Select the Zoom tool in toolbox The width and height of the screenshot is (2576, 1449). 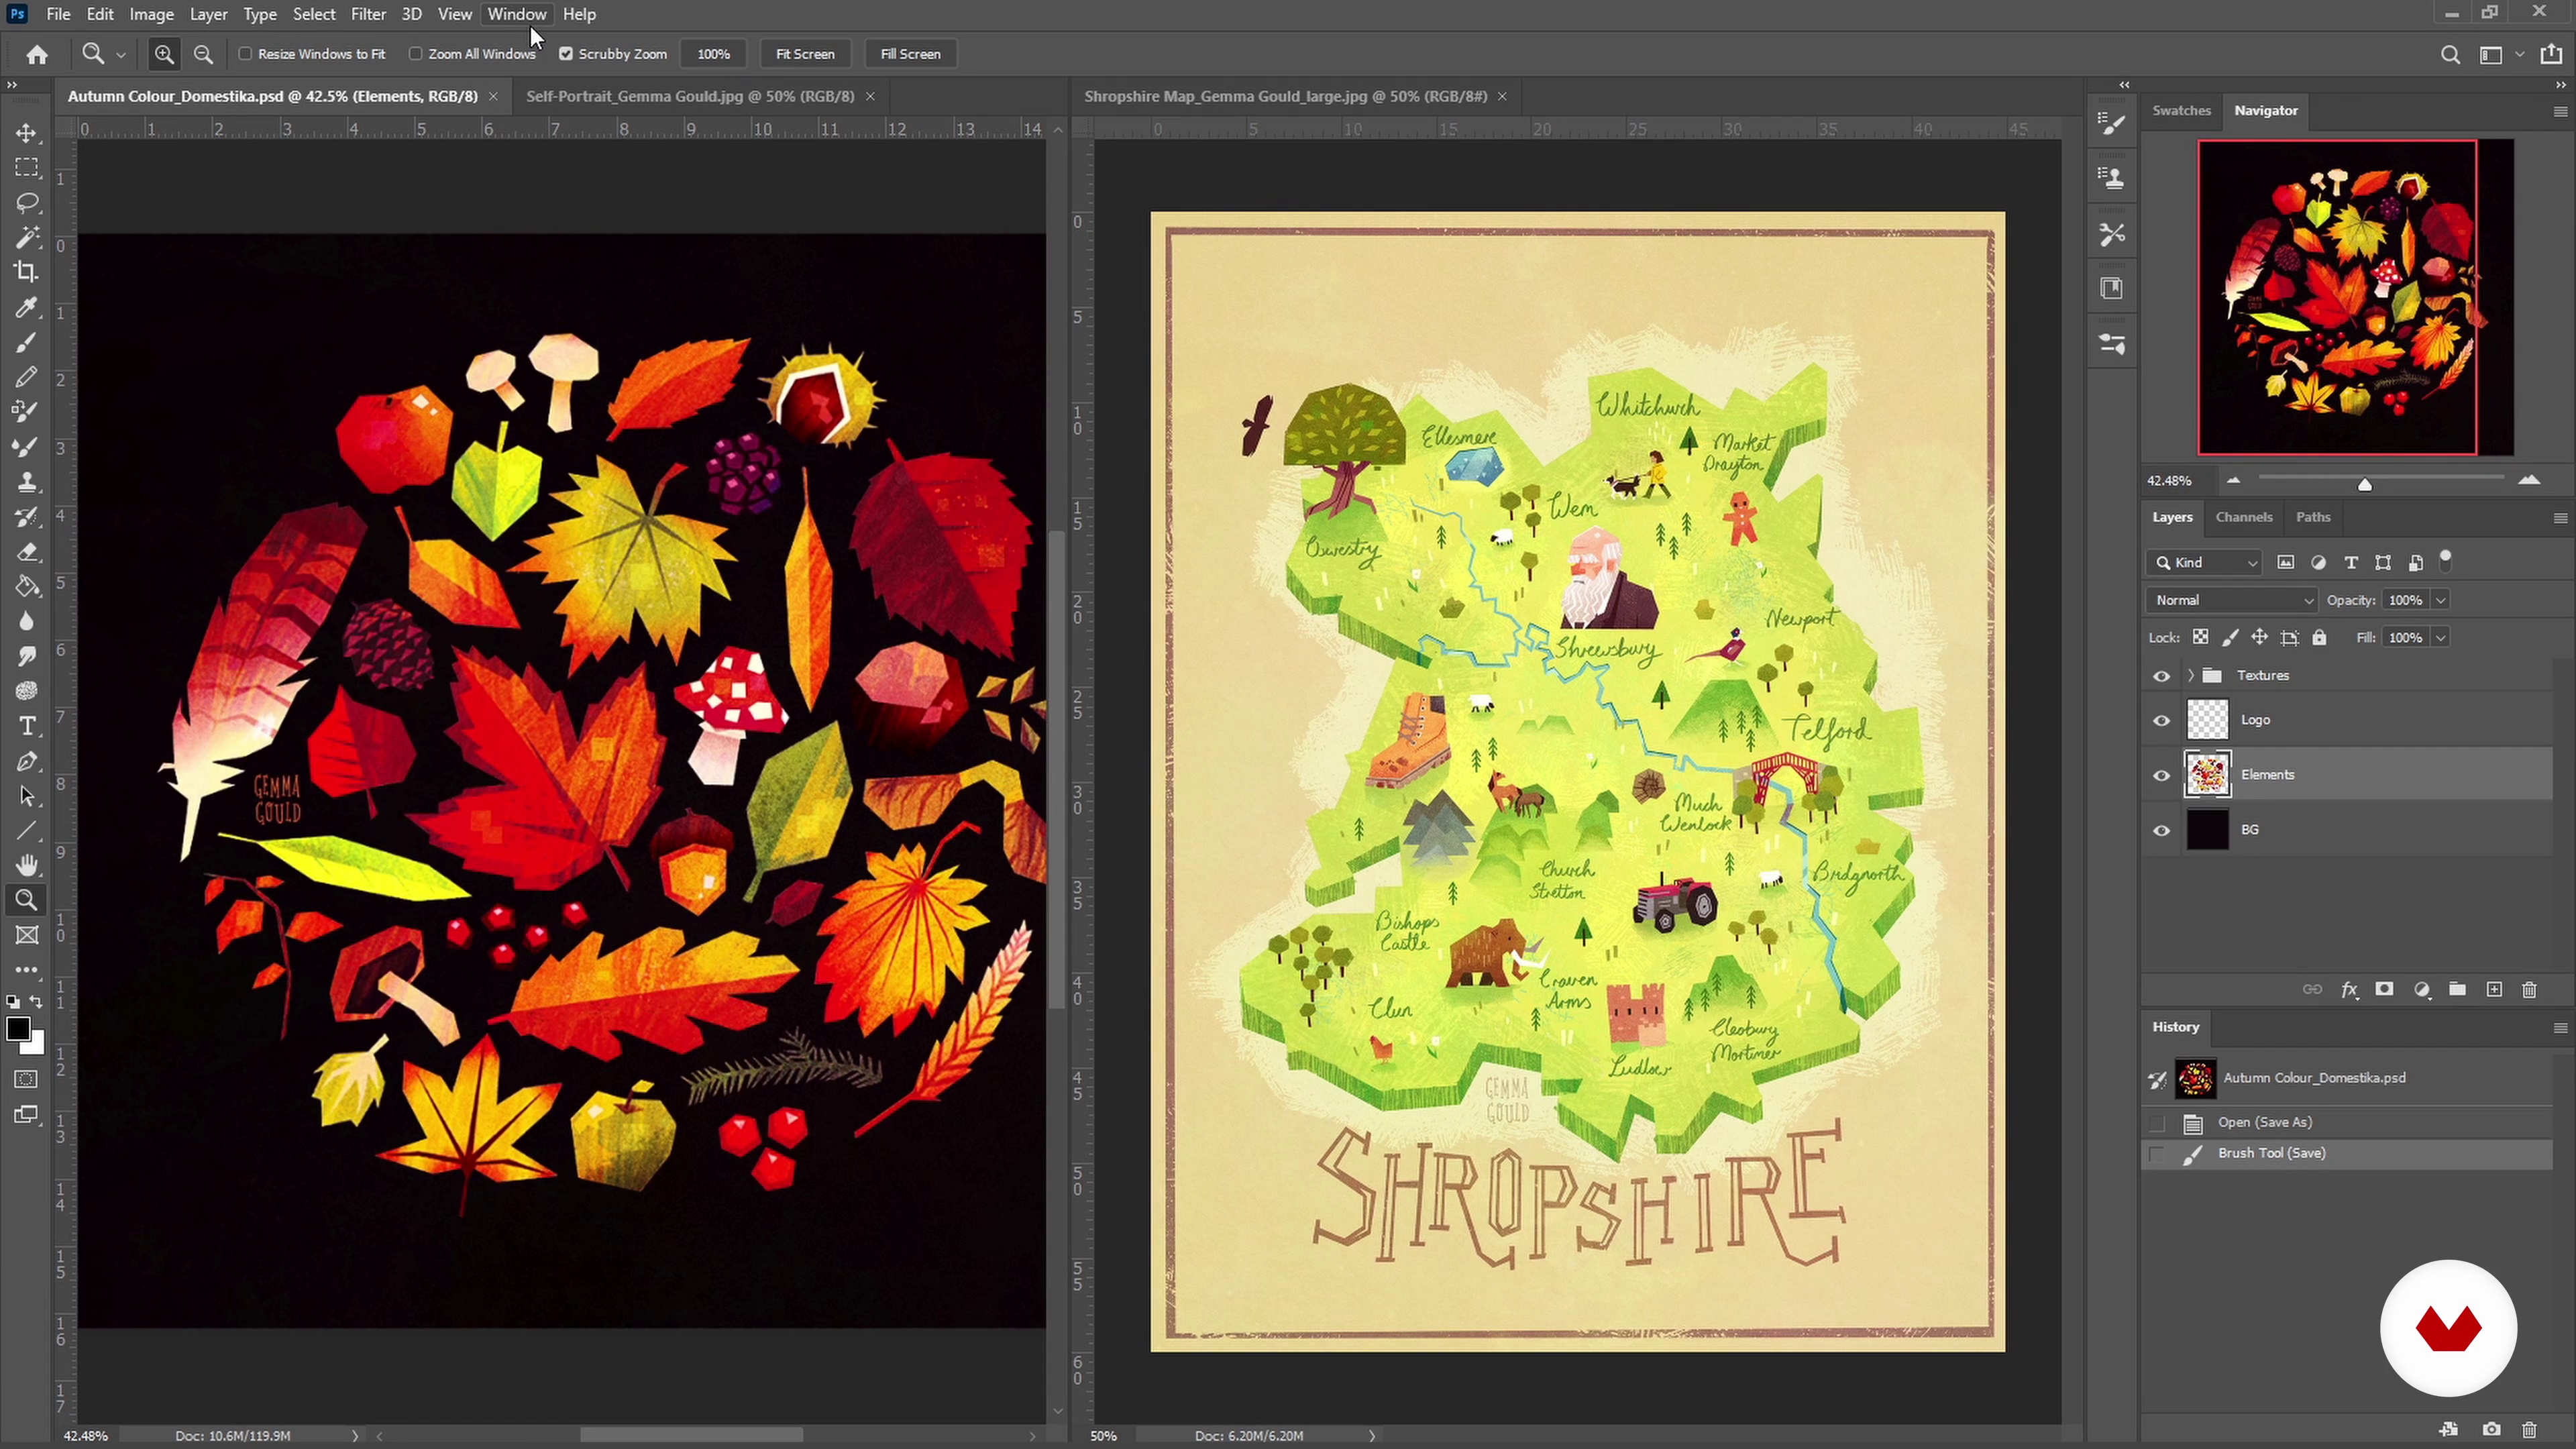27,900
